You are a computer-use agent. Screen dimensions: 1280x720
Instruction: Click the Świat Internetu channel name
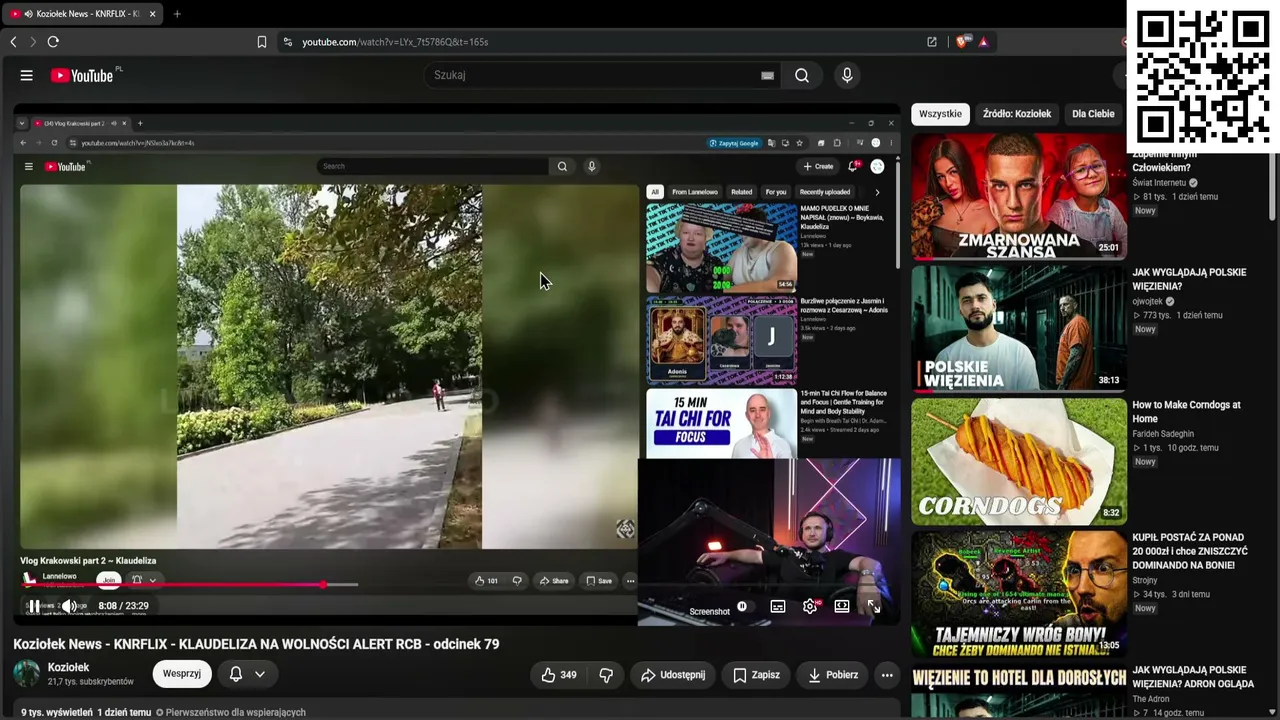pyautogui.click(x=1158, y=183)
